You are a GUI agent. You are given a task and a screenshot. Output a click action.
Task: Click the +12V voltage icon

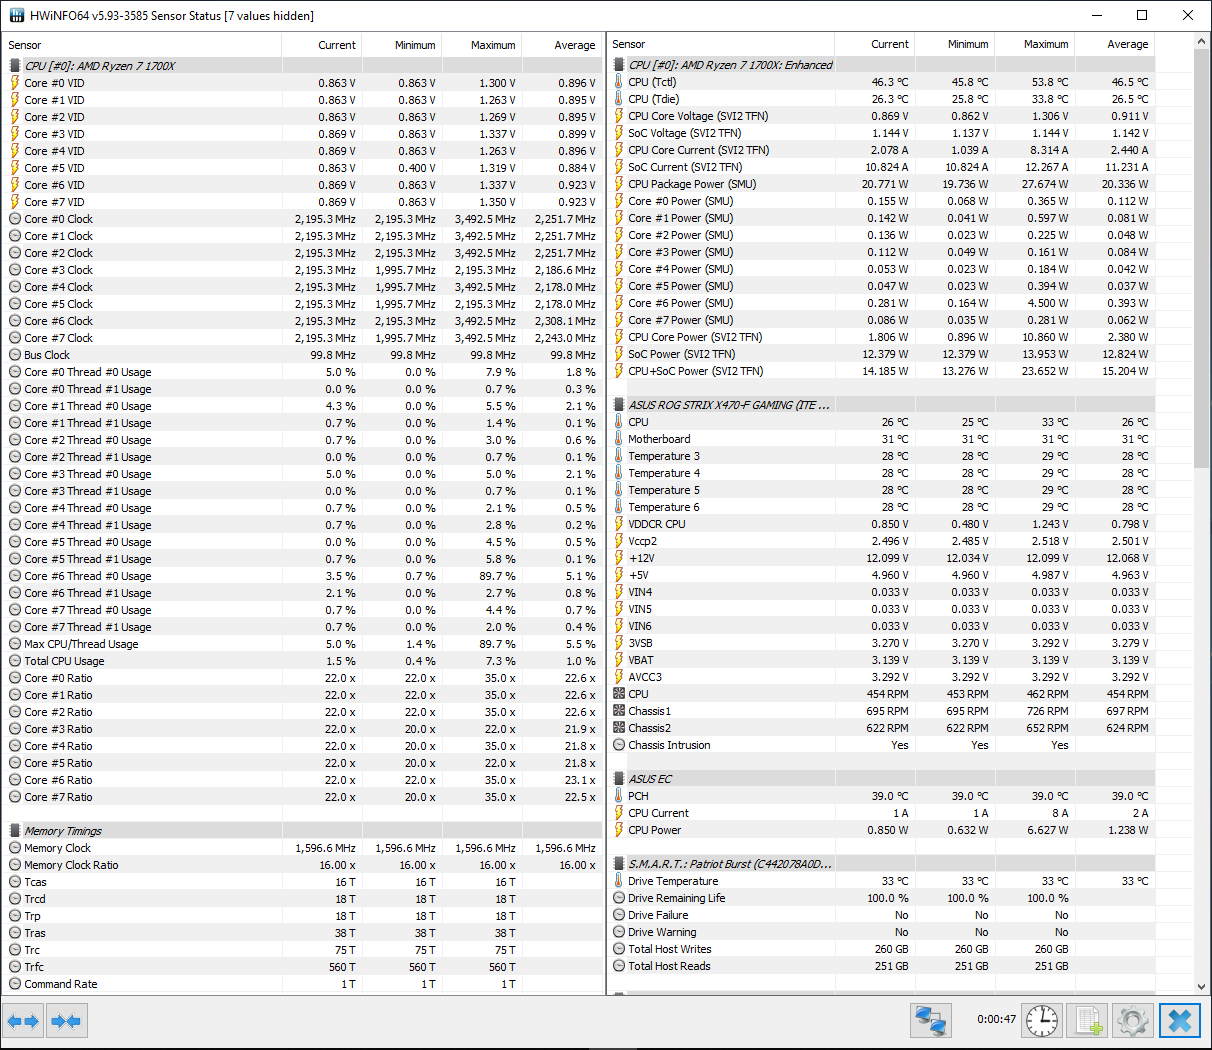(x=619, y=558)
